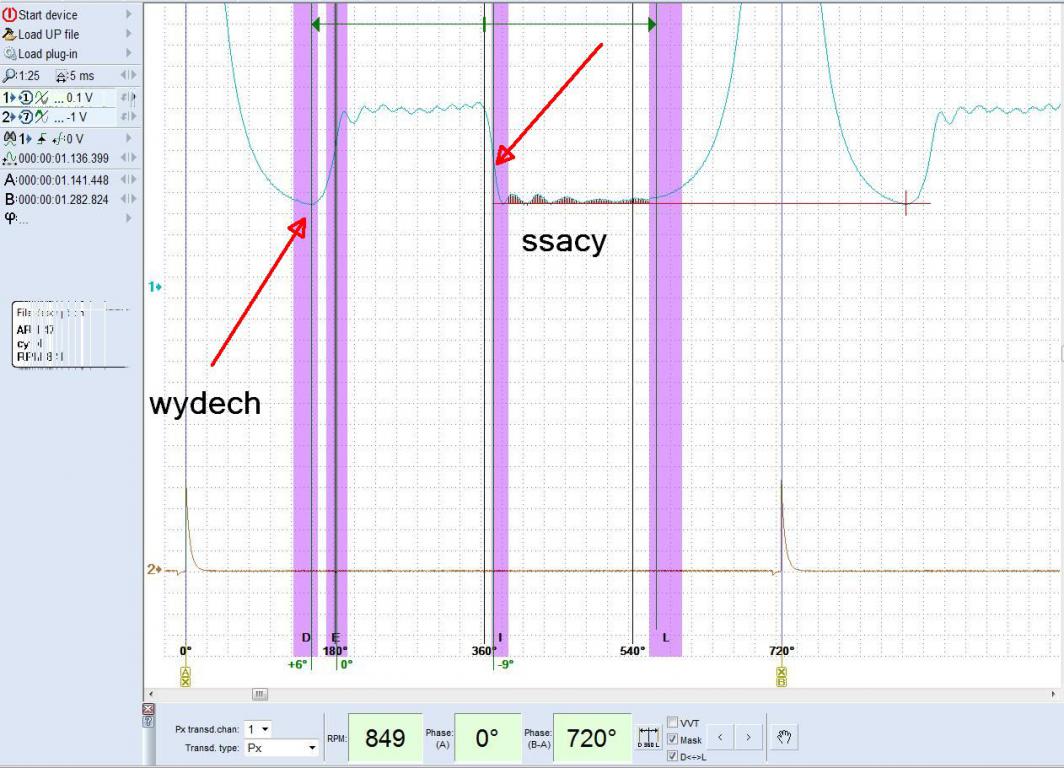This screenshot has width=1064, height=768.
Task: Expand the trigger settings row arrow
Action: click(128, 138)
